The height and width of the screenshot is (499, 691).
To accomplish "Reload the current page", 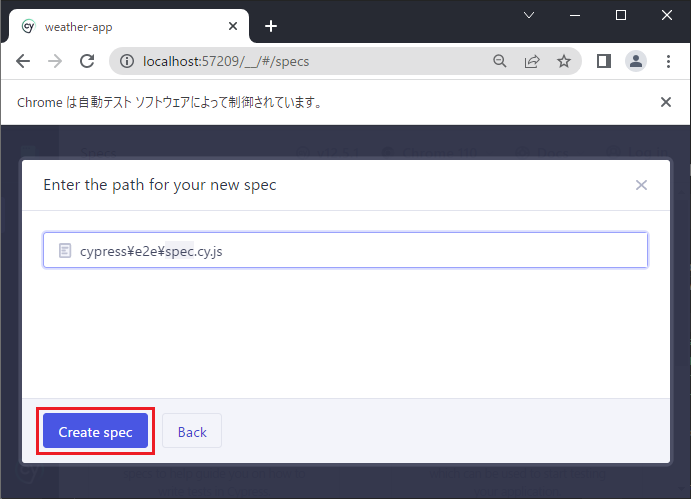I will [87, 61].
